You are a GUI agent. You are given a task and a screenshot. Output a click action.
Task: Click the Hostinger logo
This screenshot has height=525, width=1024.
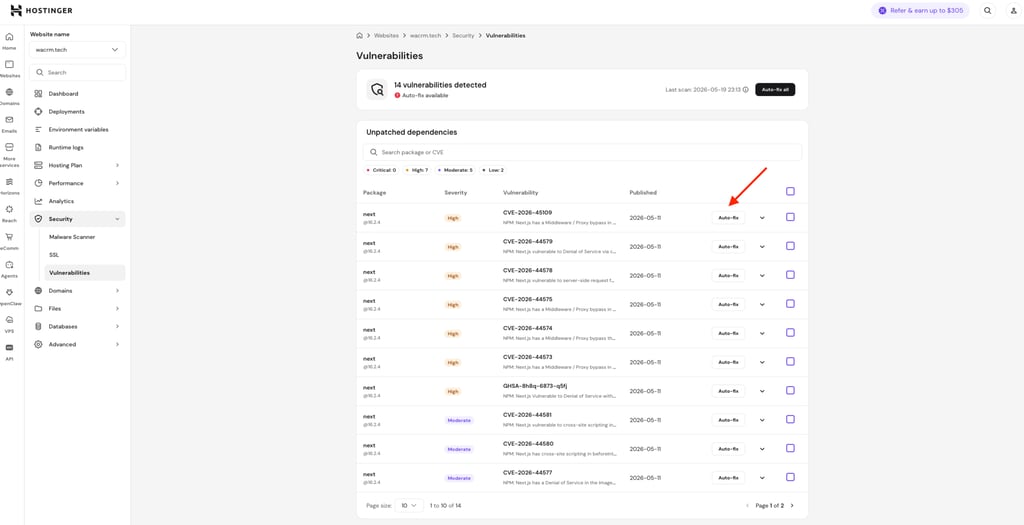tap(41, 10)
